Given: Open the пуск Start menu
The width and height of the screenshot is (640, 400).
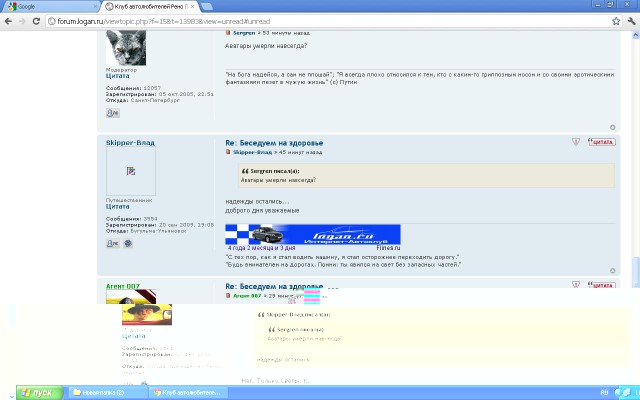Looking at the screenshot, I should (x=40, y=393).
